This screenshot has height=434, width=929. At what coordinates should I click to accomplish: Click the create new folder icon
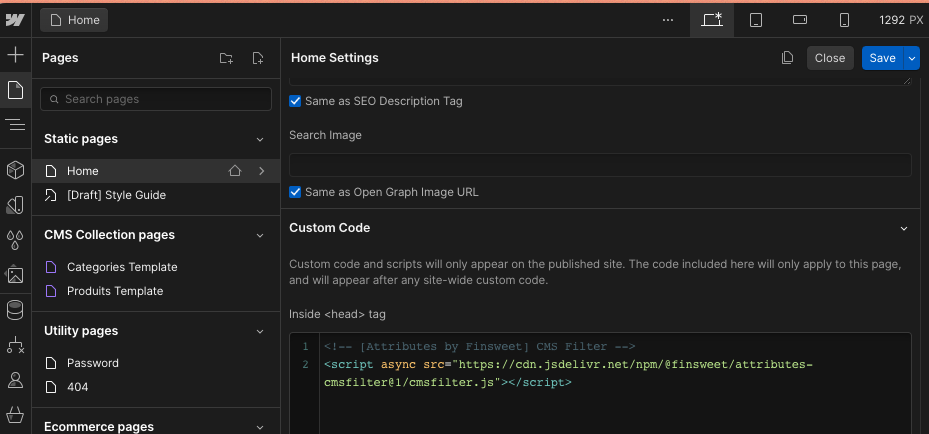point(226,59)
